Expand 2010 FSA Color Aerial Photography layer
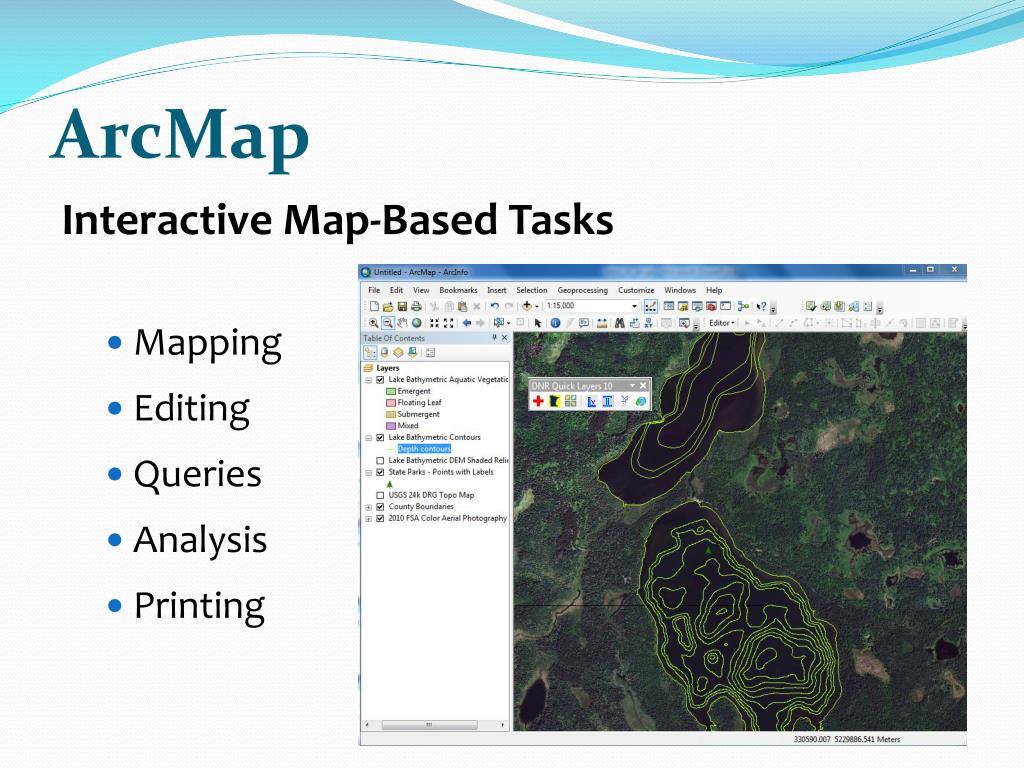This screenshot has width=1024, height=768. click(x=368, y=519)
